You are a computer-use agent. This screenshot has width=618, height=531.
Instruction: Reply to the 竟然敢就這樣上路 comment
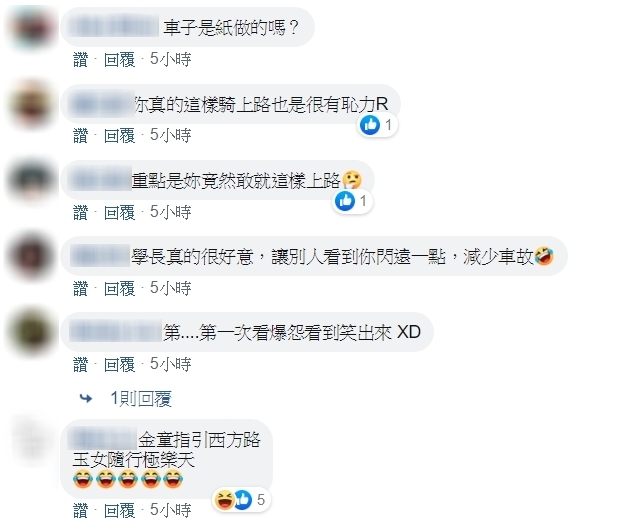[119, 213]
